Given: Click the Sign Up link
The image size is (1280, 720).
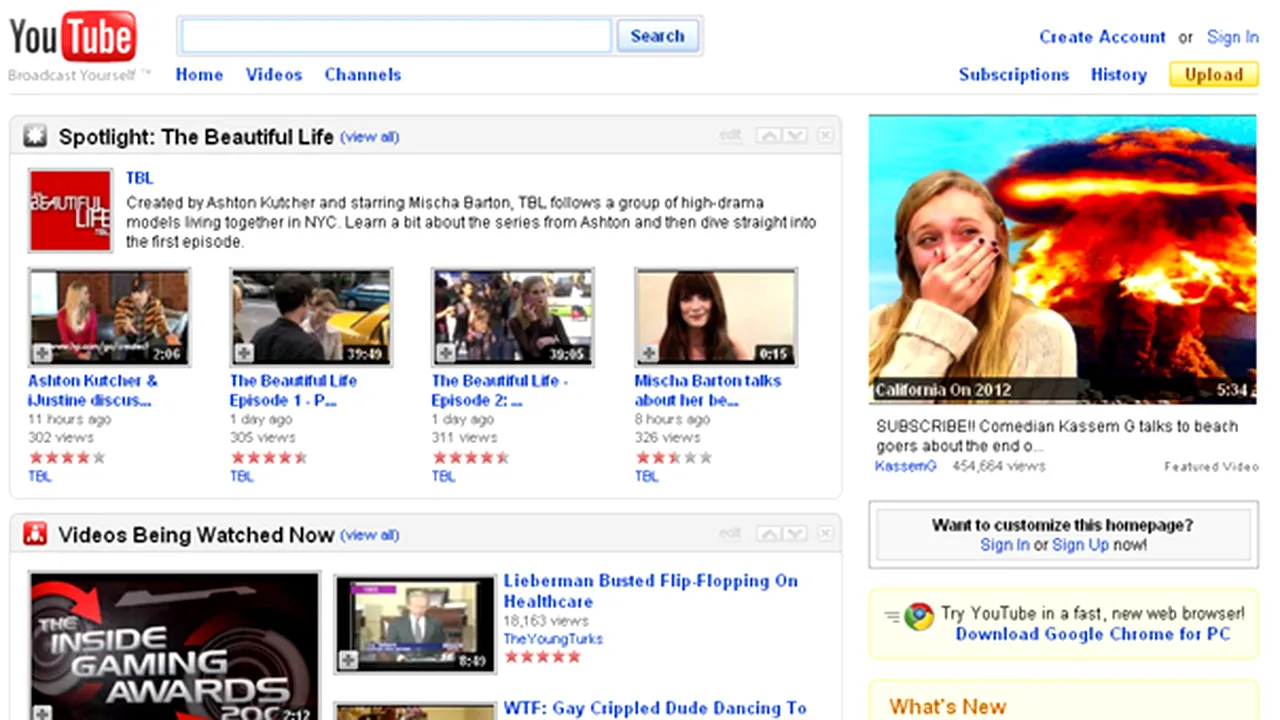Looking at the screenshot, I should click(1081, 545).
